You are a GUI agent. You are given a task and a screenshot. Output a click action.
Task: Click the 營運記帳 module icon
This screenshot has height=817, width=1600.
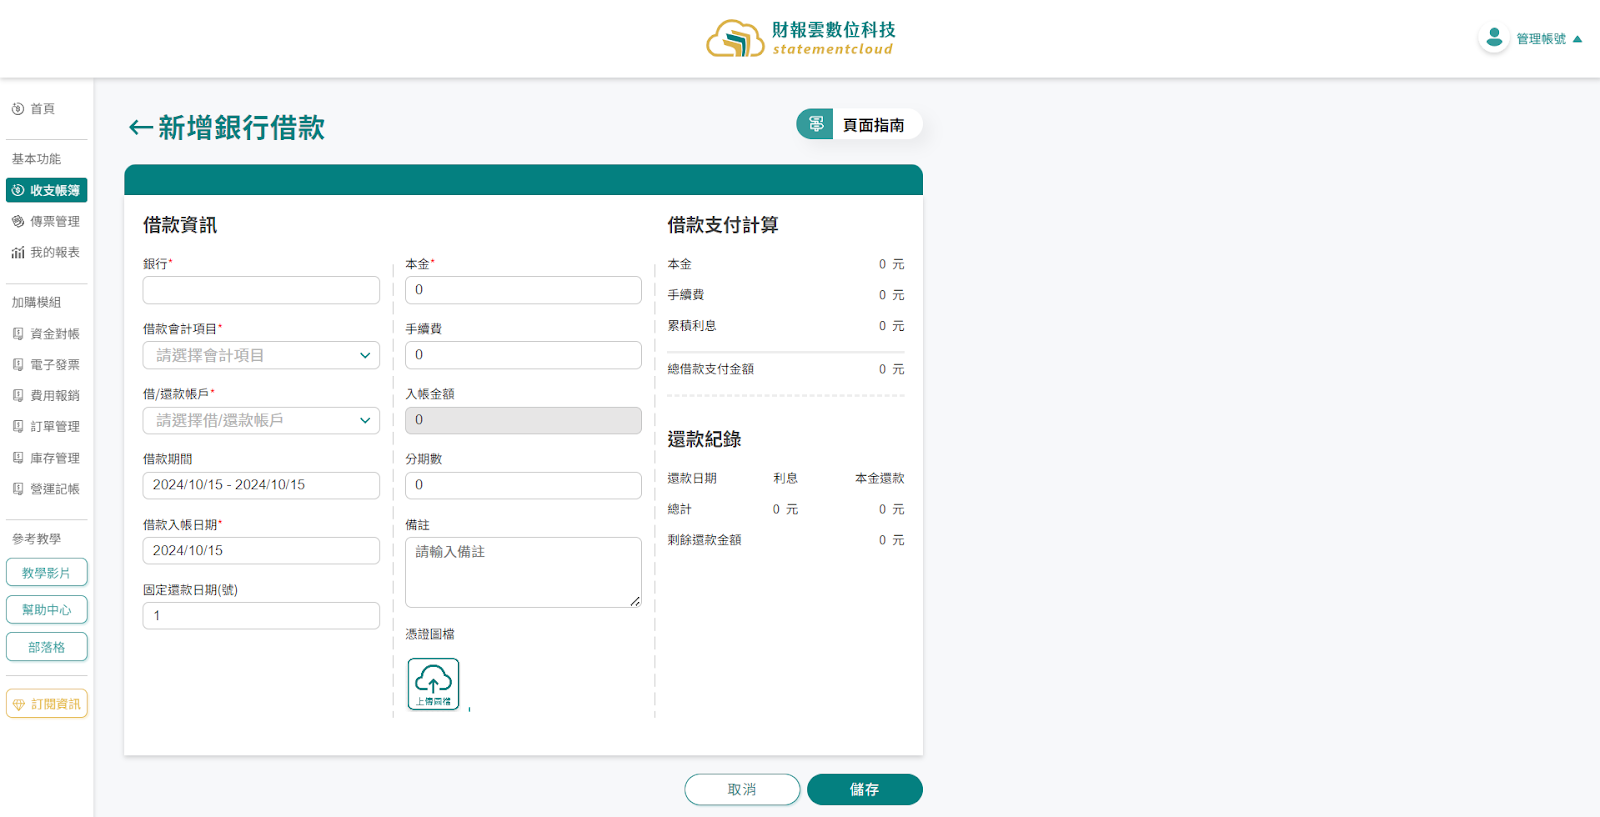18,489
